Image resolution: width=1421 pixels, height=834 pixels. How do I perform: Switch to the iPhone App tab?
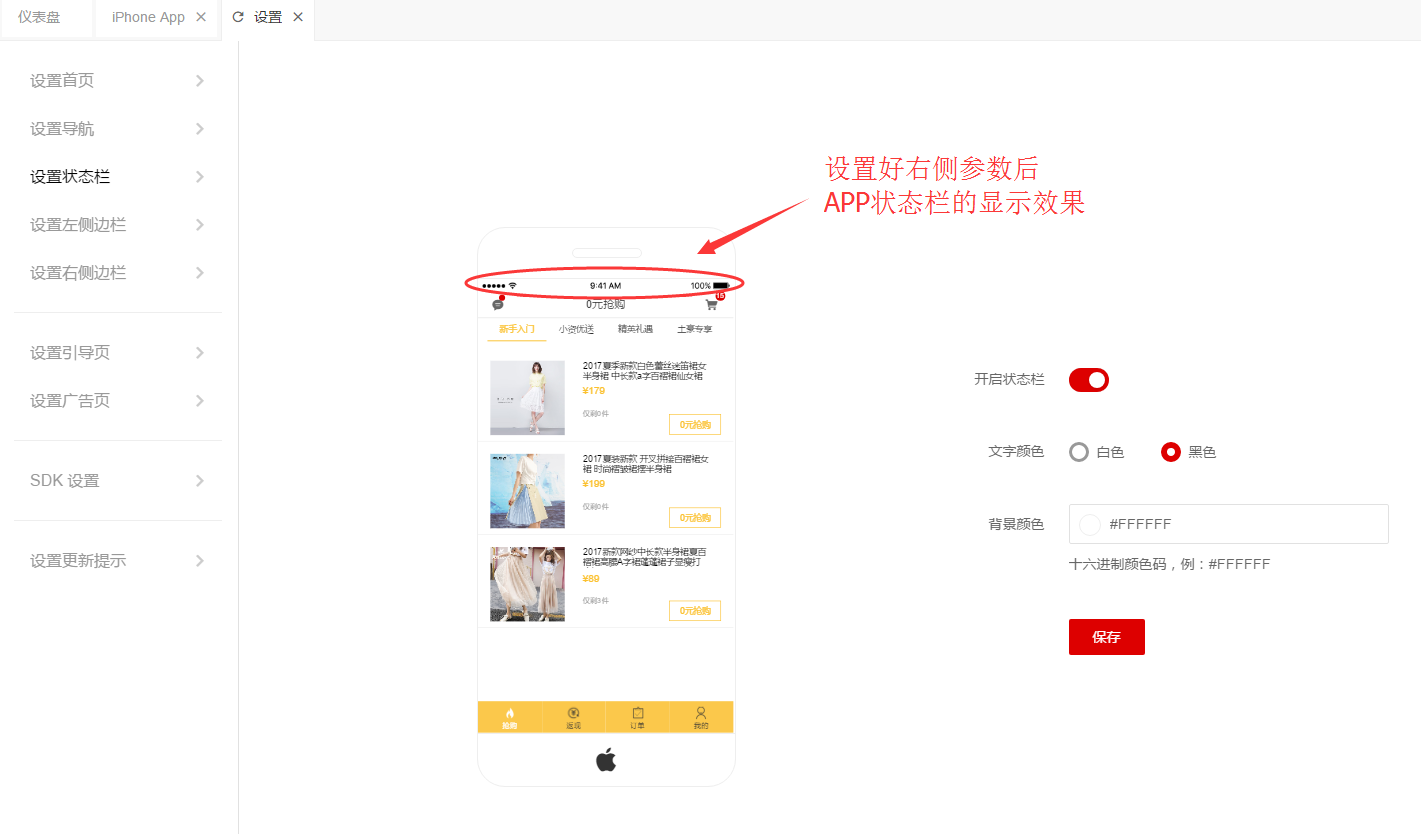coord(148,17)
